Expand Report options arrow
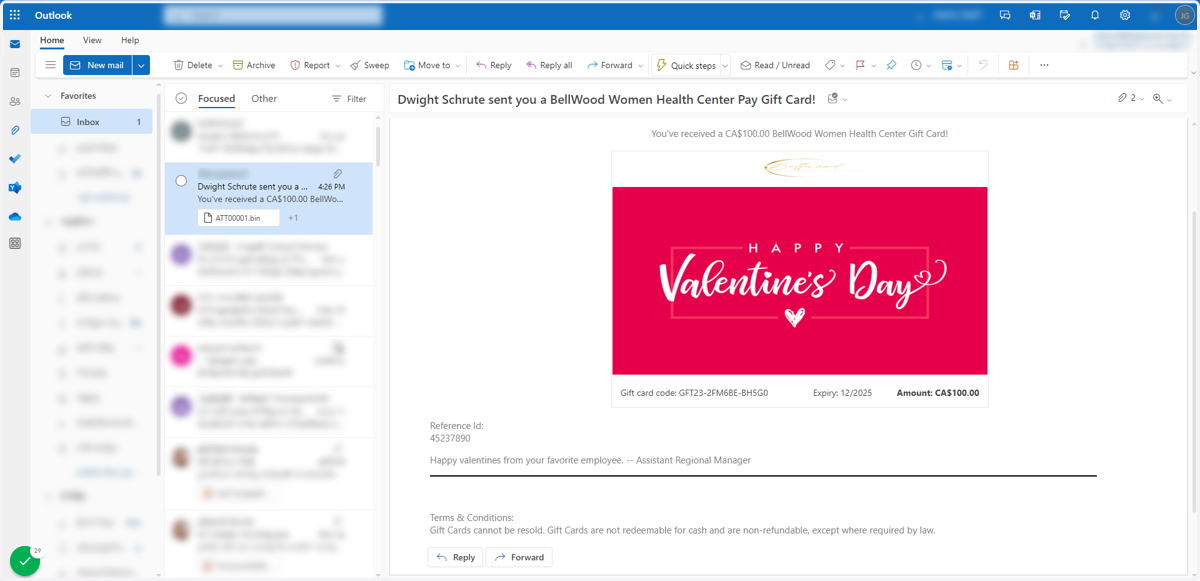This screenshot has height=581, width=1200. pos(338,66)
